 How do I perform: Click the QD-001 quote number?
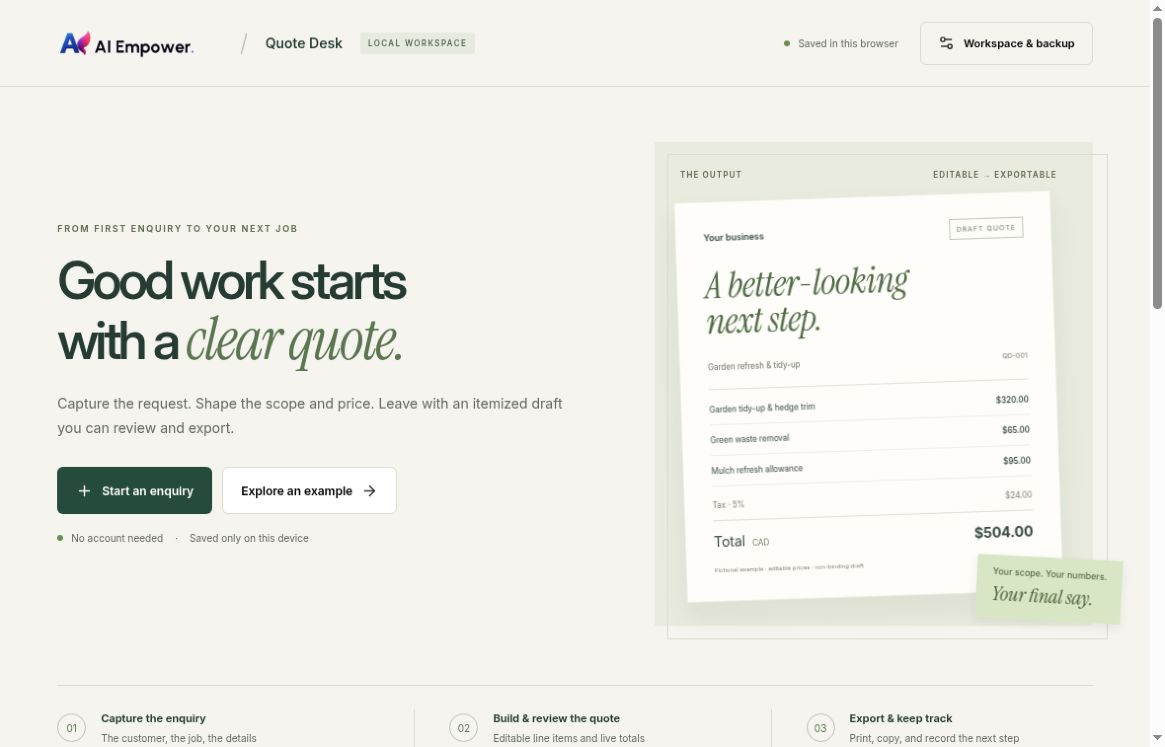point(1014,355)
